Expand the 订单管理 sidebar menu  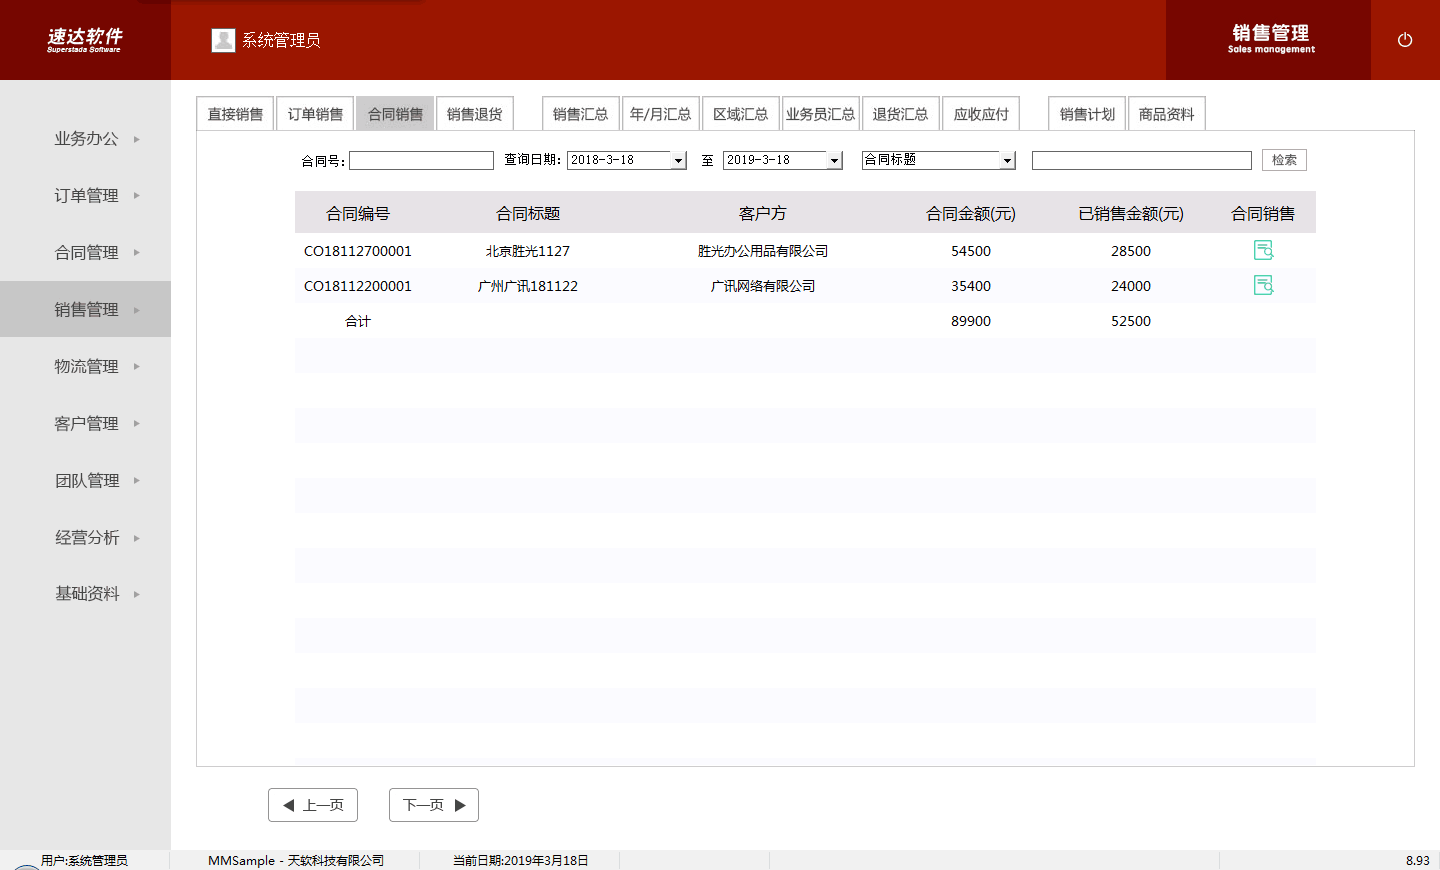[86, 196]
